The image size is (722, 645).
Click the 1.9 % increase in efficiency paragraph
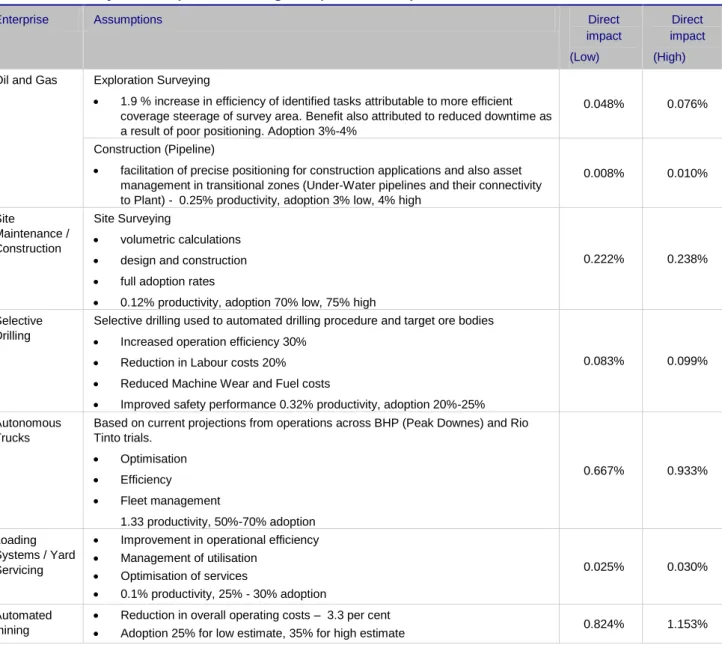click(x=336, y=116)
